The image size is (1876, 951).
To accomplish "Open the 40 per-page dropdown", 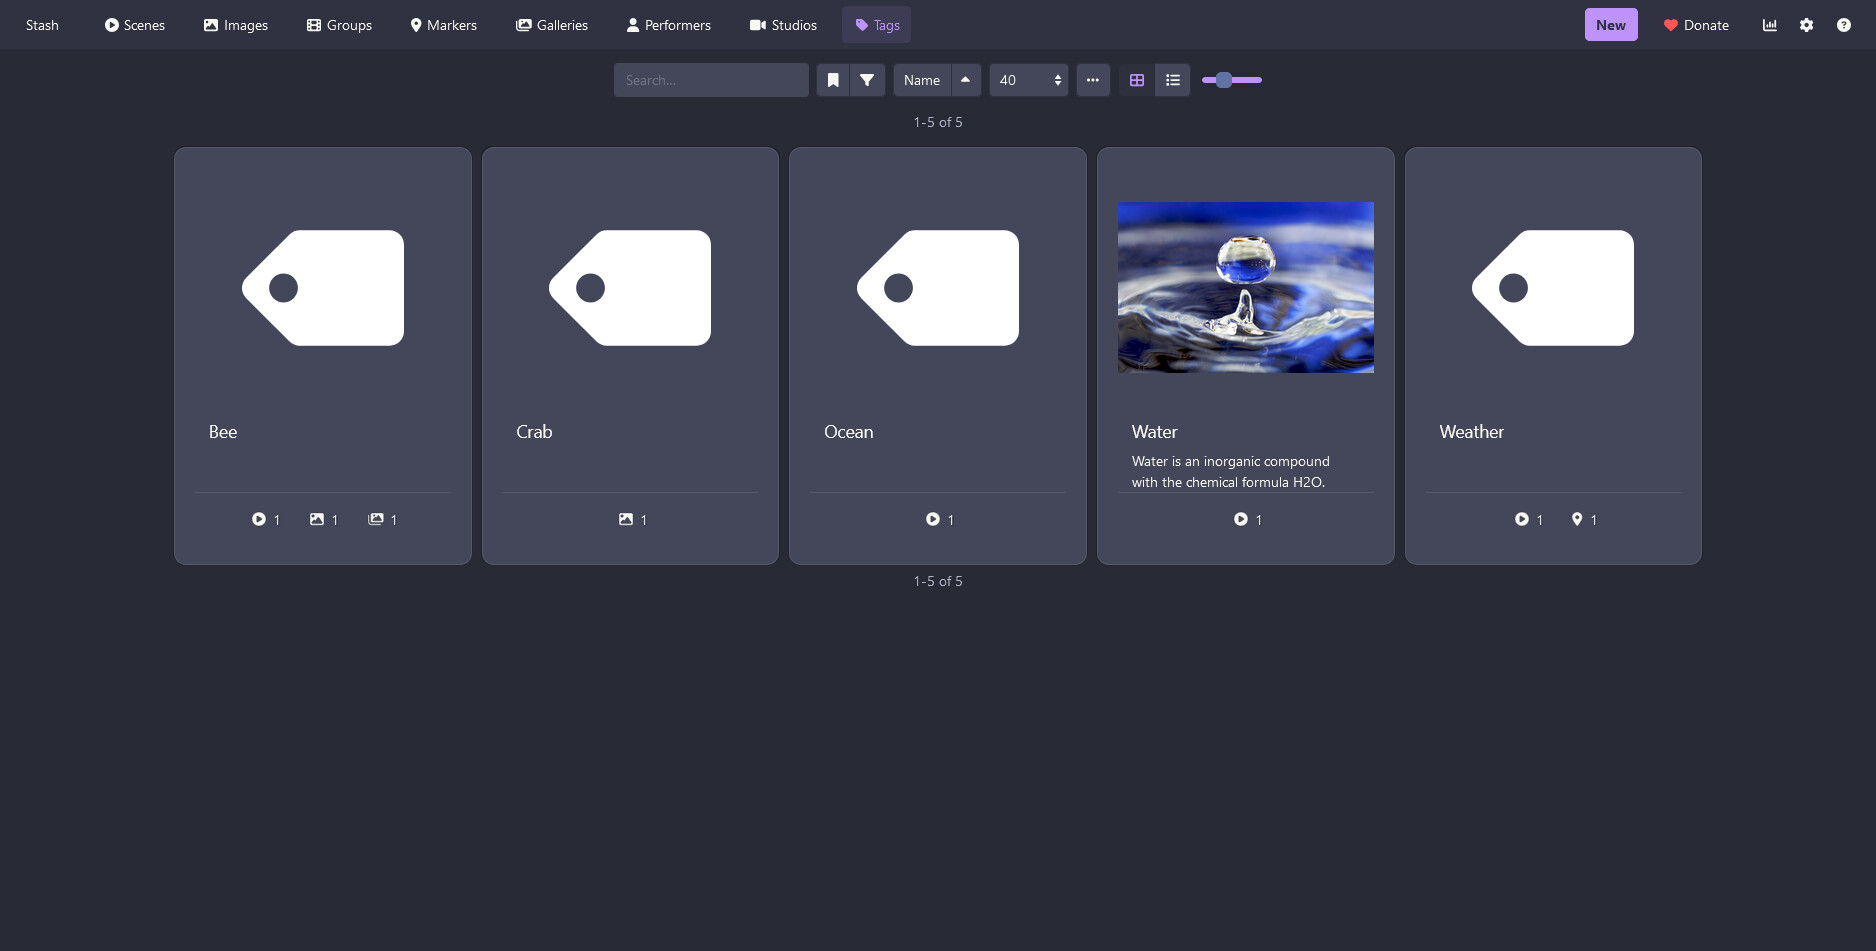I will pyautogui.click(x=1029, y=80).
